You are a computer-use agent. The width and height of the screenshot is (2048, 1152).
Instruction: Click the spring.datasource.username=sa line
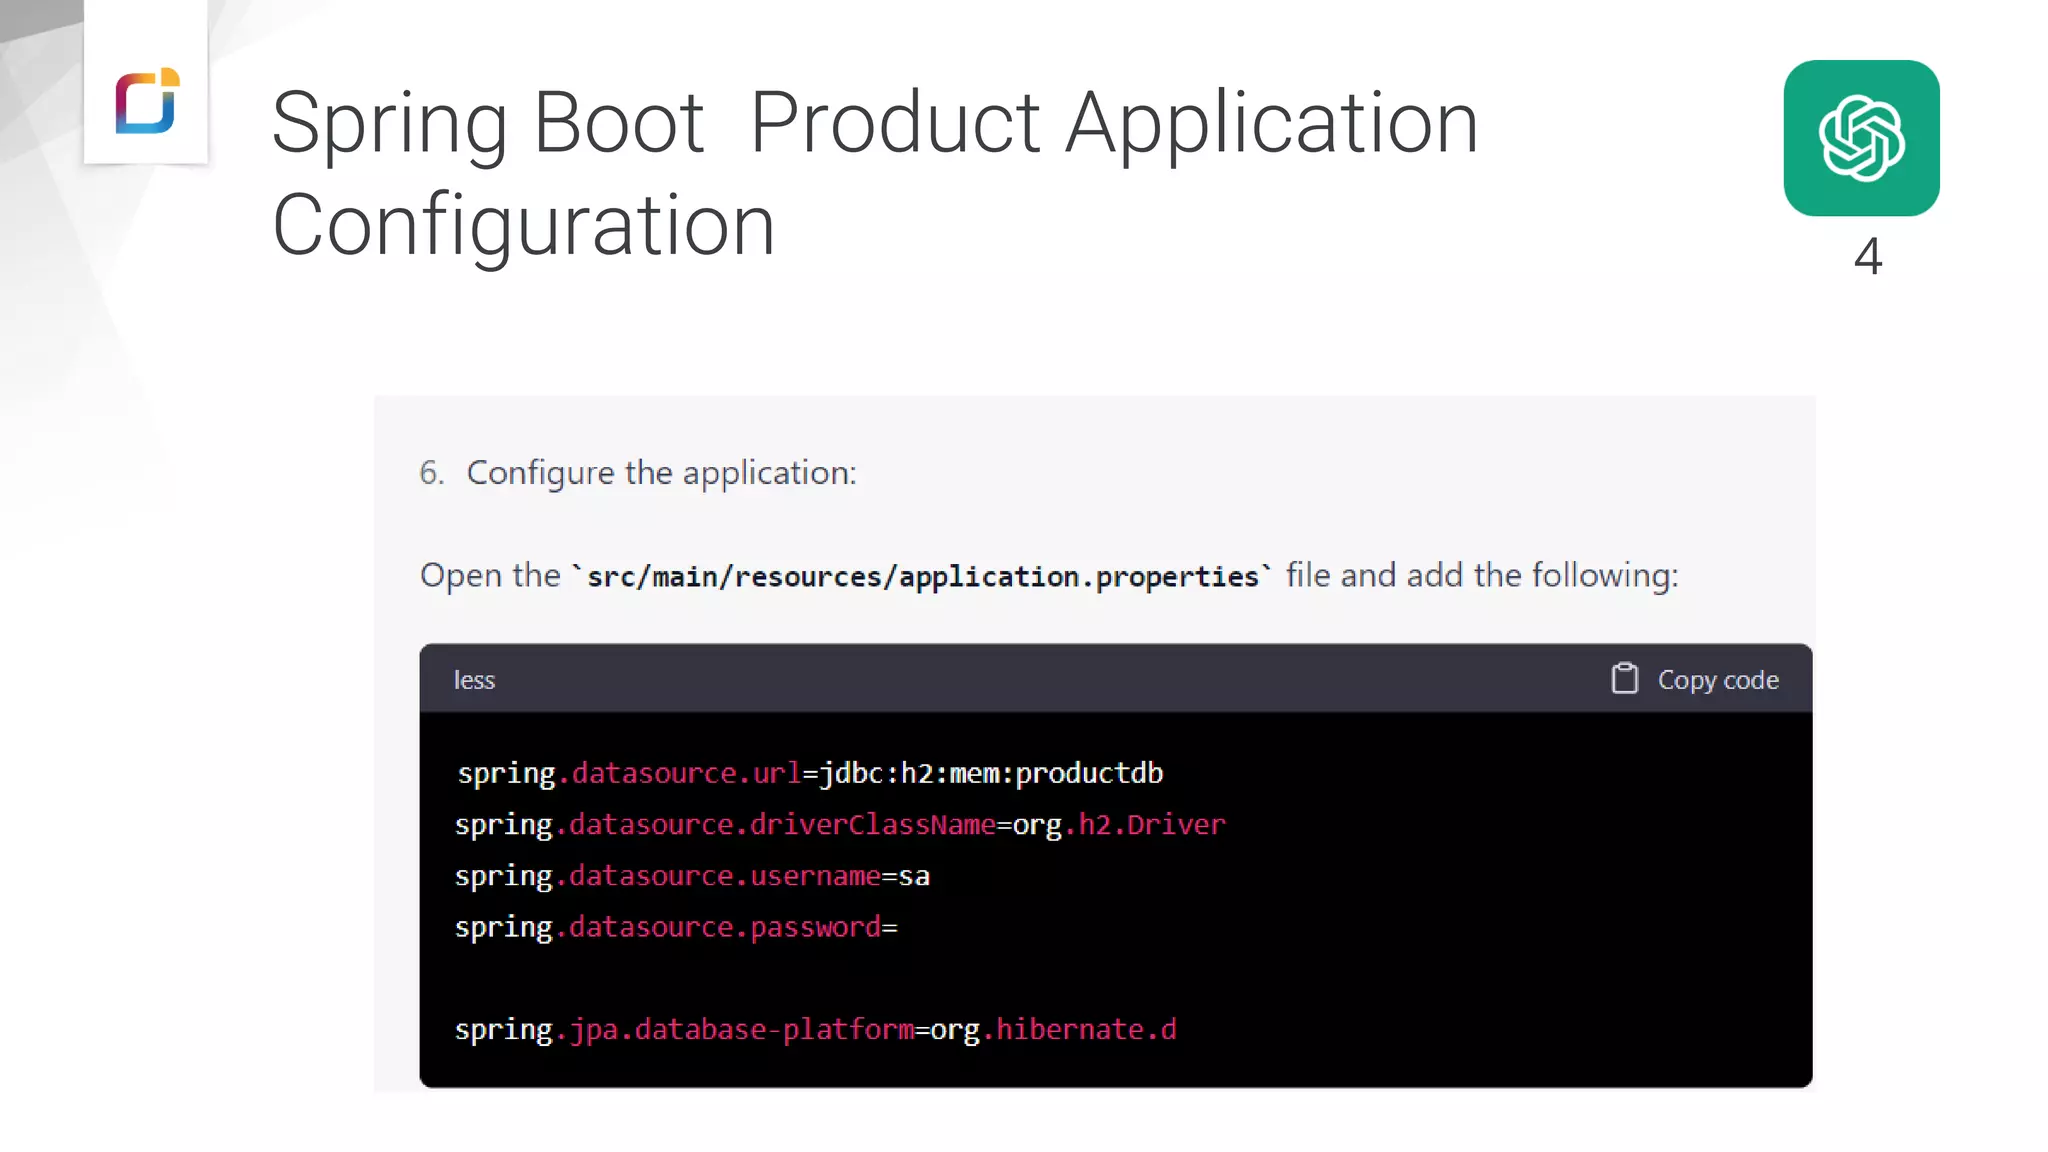692,876
